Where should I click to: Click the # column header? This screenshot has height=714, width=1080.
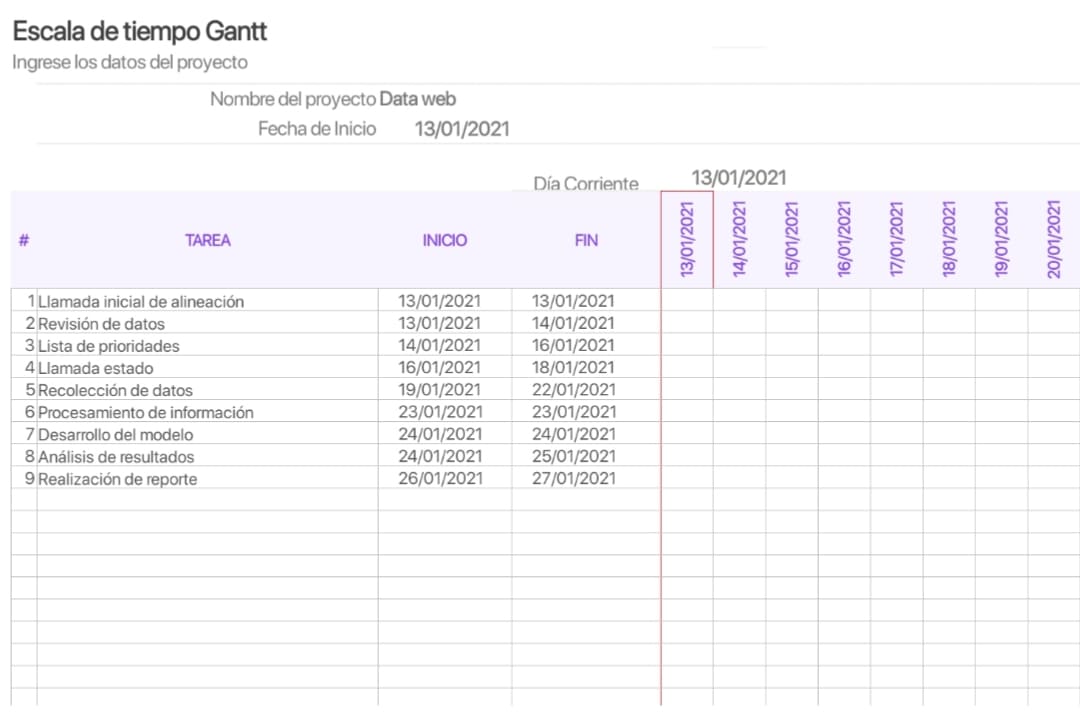tap(23, 240)
